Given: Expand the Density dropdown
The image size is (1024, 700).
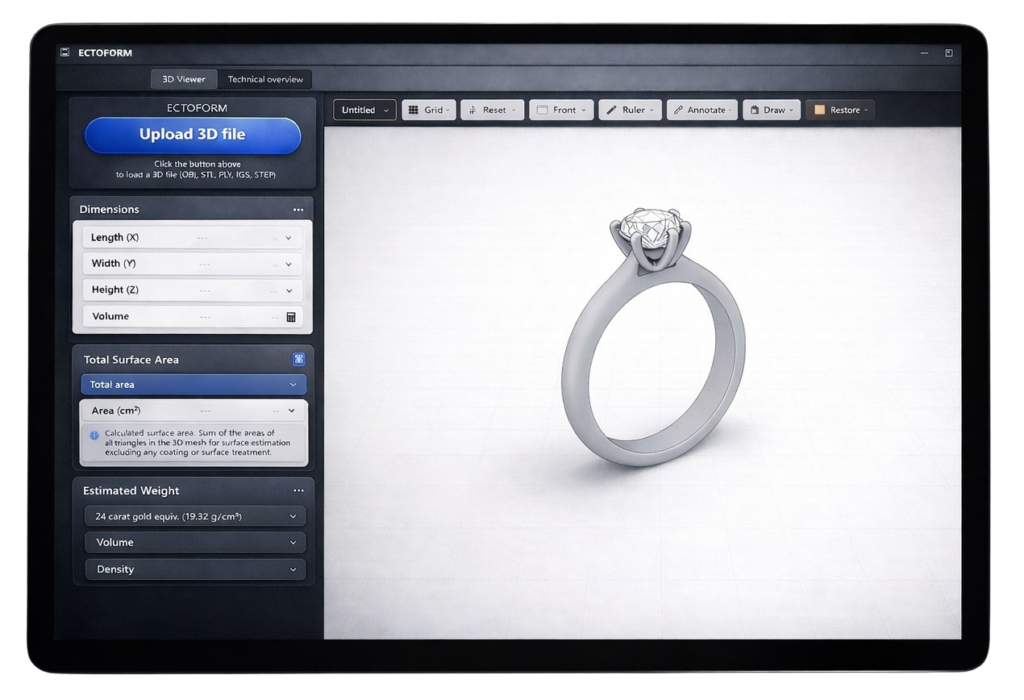Looking at the screenshot, I should coord(193,569).
